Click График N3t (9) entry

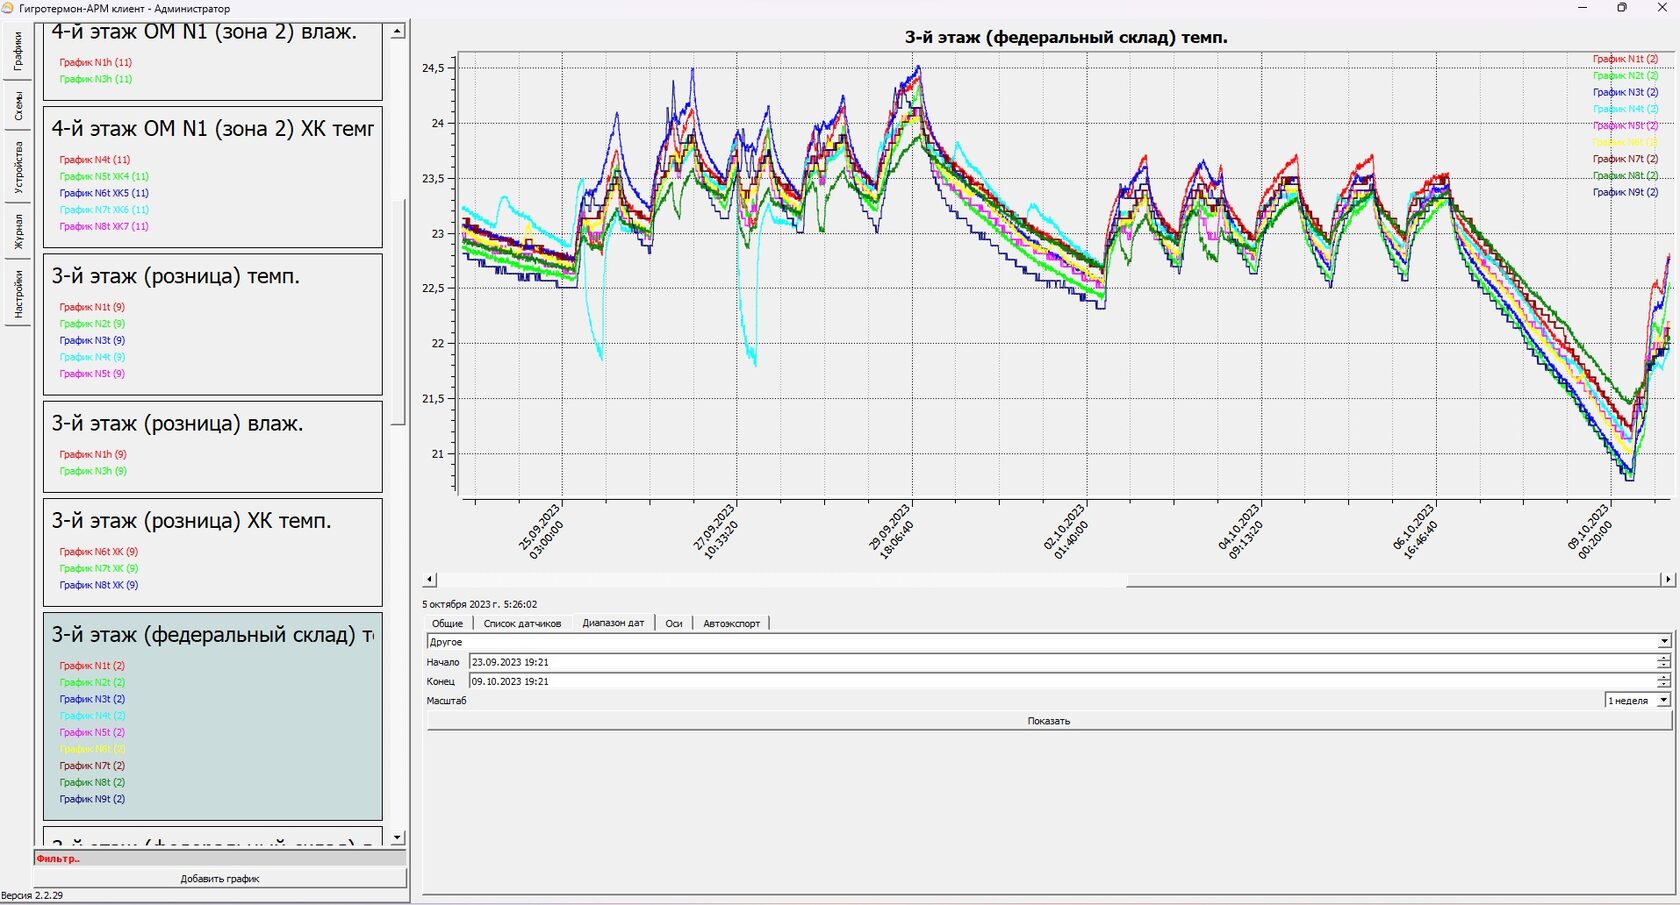pyautogui.click(x=92, y=340)
